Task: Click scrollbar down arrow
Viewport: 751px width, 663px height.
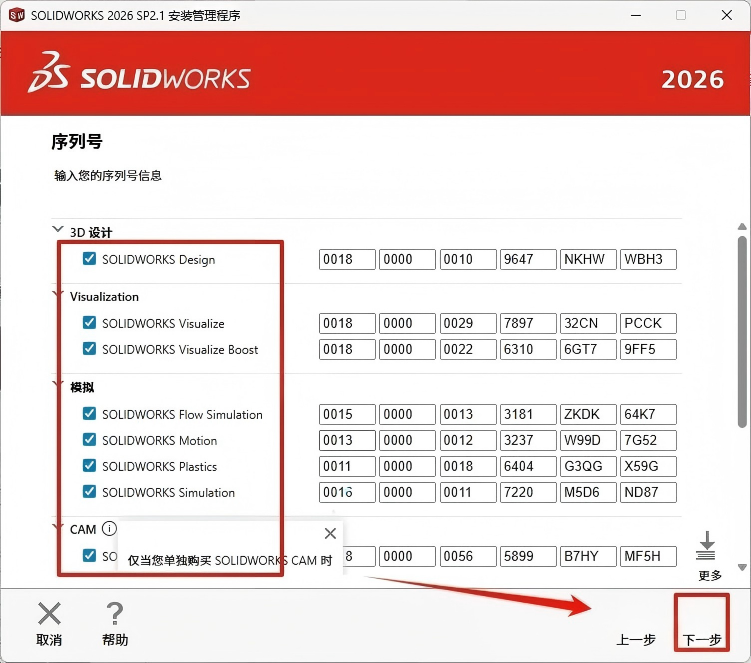Action: [x=742, y=567]
